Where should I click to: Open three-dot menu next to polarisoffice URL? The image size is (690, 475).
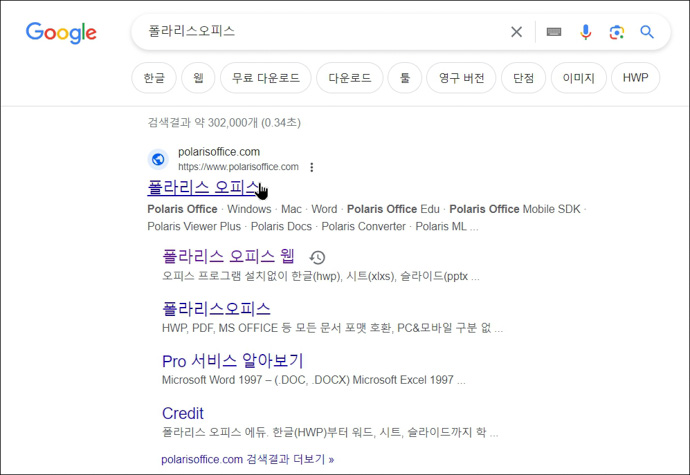coord(312,167)
